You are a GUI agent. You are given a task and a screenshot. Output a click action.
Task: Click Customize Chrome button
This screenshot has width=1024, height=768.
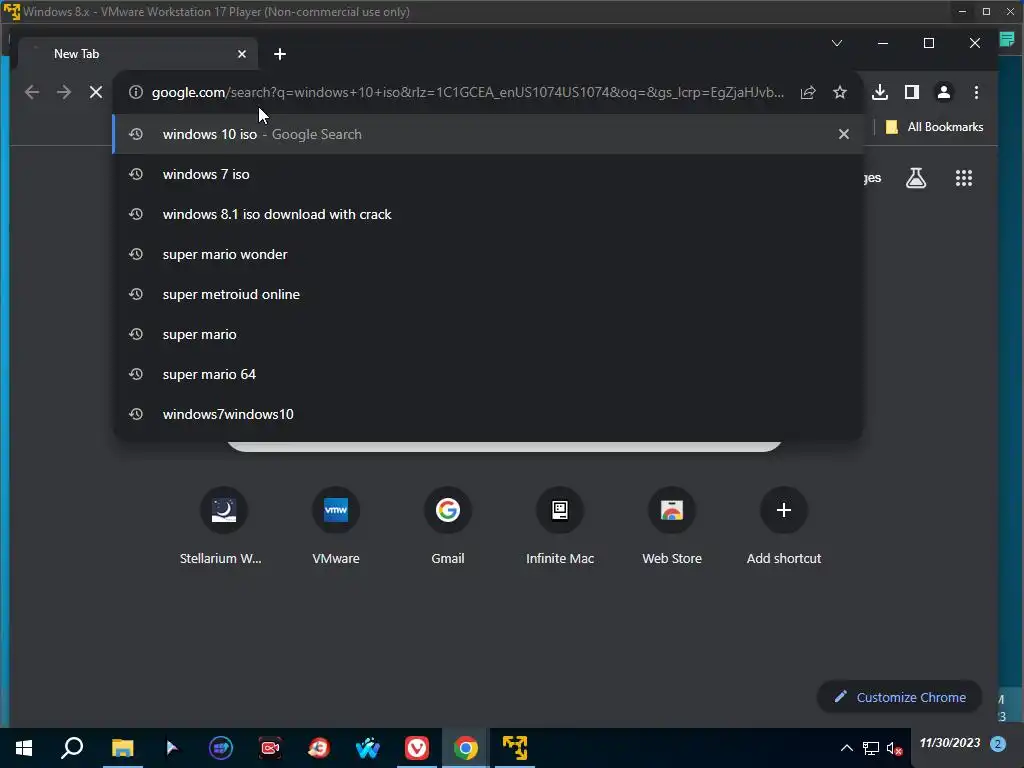click(x=899, y=697)
